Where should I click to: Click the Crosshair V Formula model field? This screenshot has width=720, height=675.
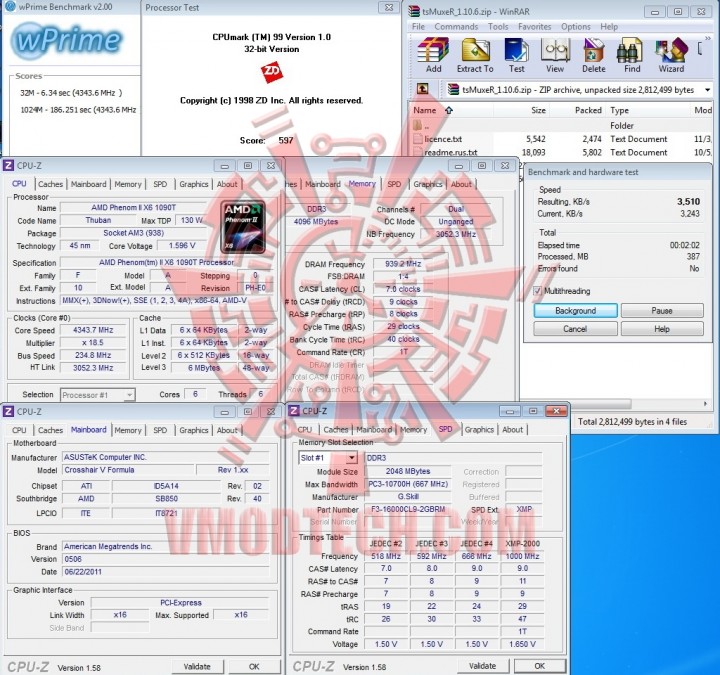pyautogui.click(x=129, y=470)
